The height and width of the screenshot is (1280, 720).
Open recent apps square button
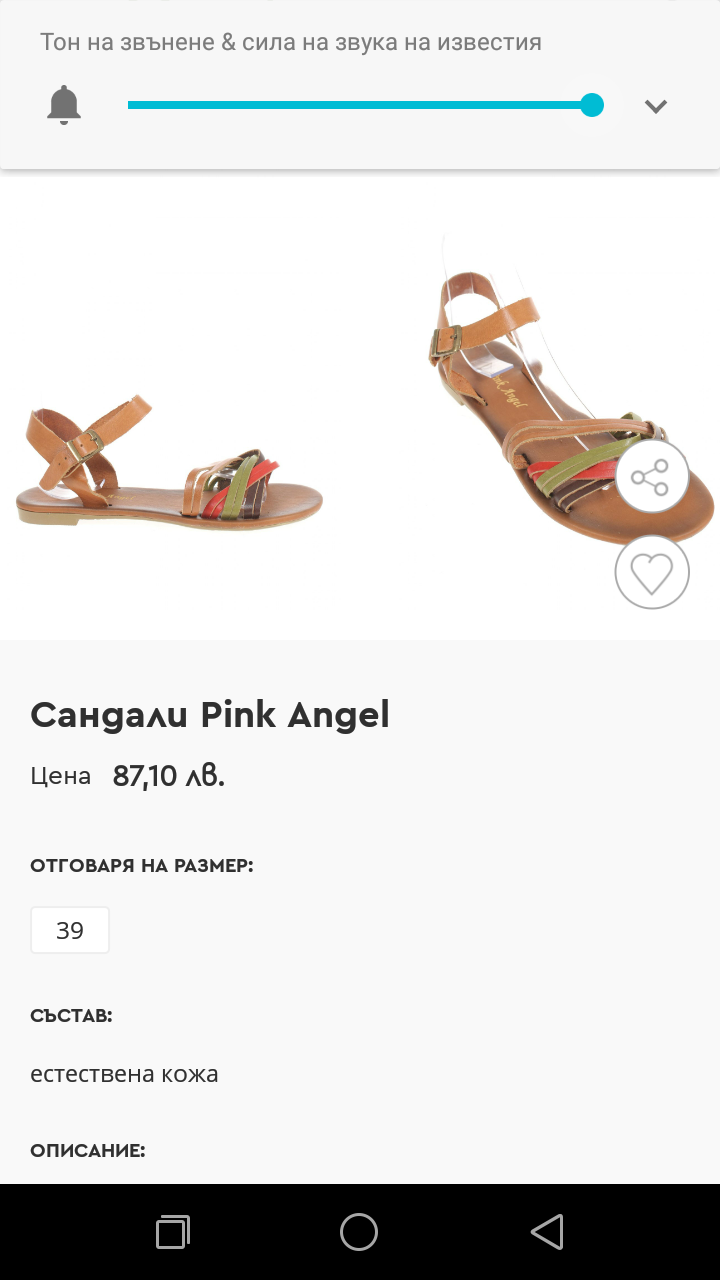click(x=172, y=1232)
